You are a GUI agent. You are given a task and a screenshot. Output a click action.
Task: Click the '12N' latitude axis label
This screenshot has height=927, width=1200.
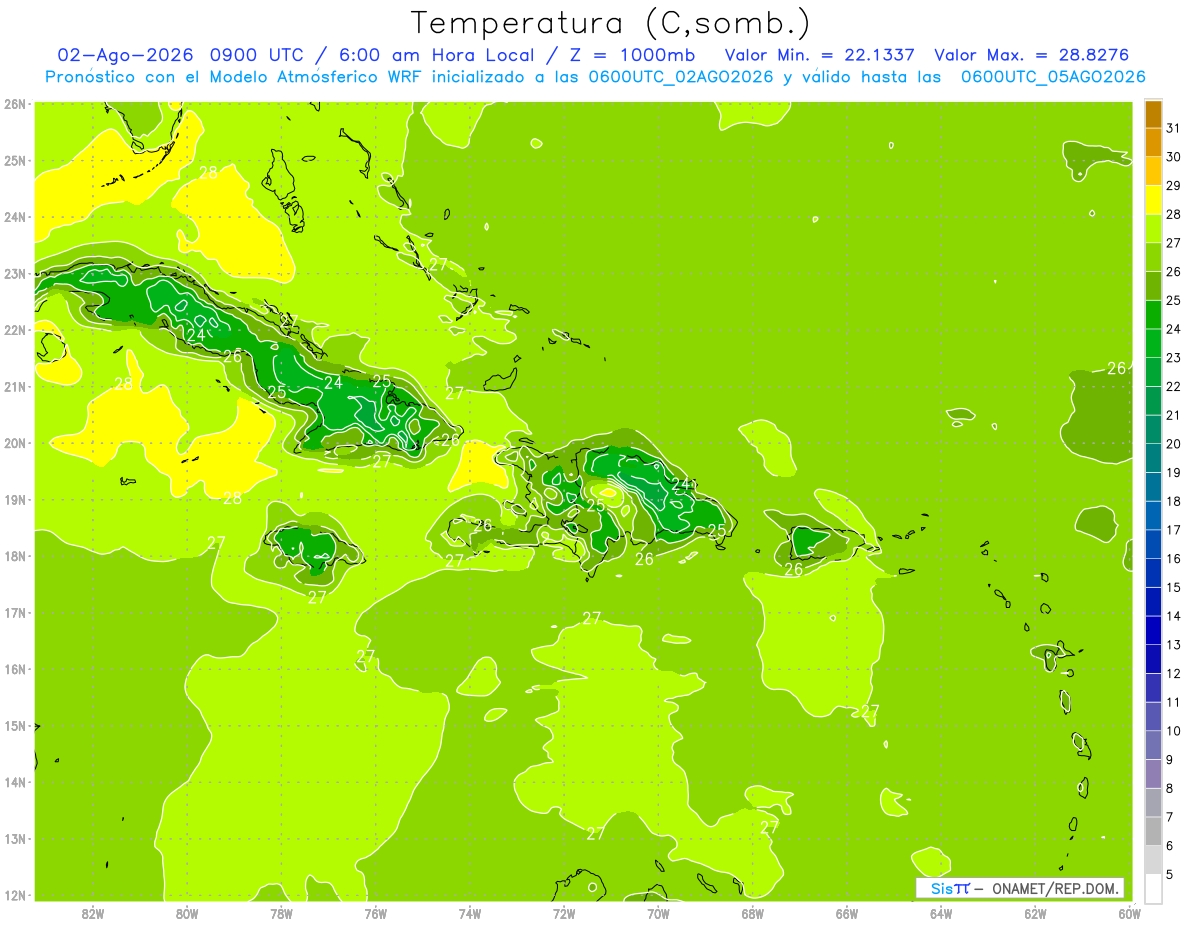click(15, 895)
